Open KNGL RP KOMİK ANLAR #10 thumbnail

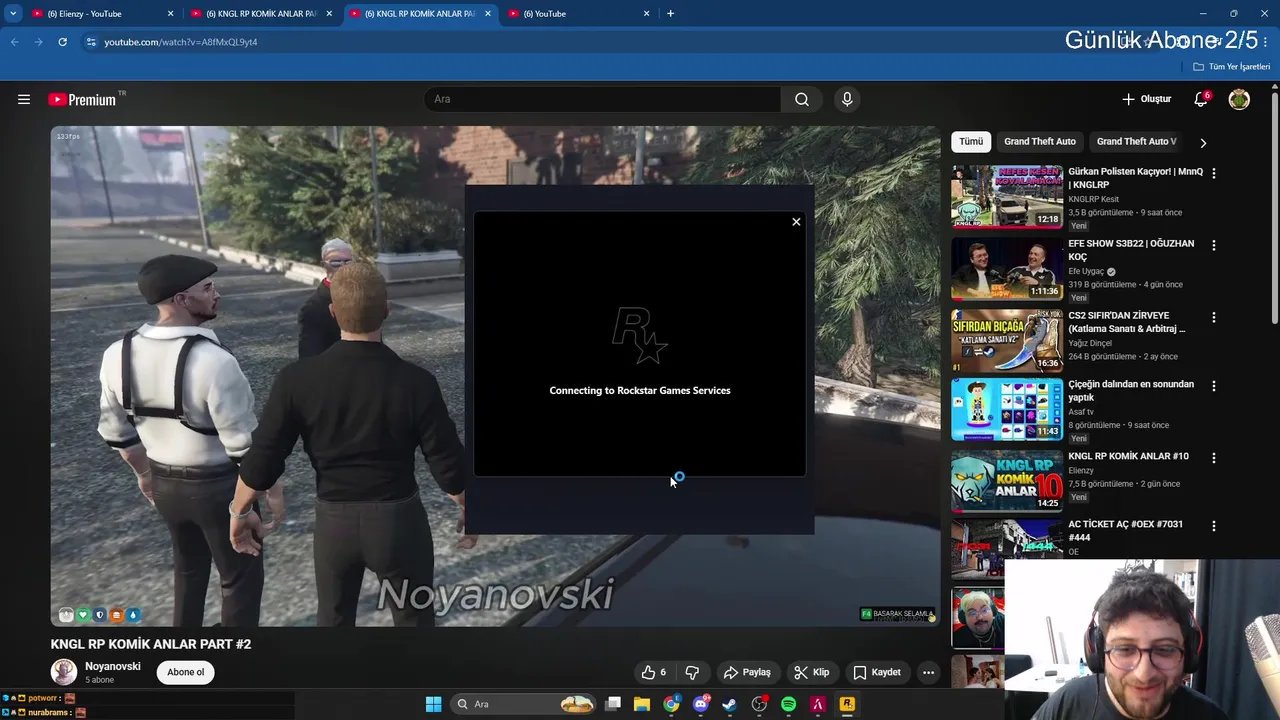click(1007, 481)
